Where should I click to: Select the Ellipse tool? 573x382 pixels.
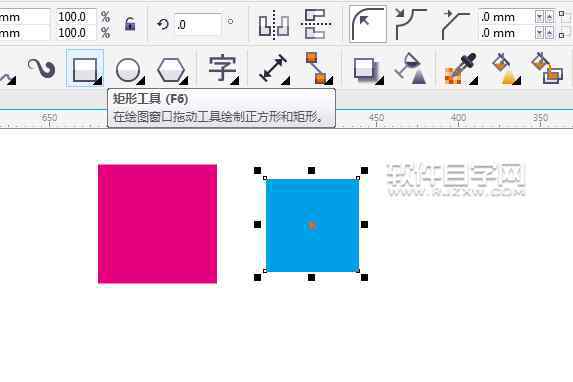point(128,69)
